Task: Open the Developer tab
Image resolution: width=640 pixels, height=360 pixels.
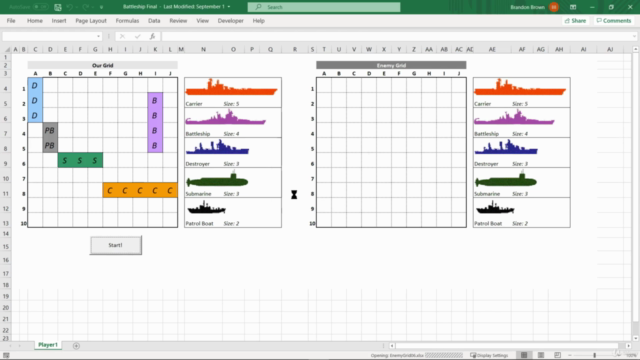Action: [x=230, y=20]
